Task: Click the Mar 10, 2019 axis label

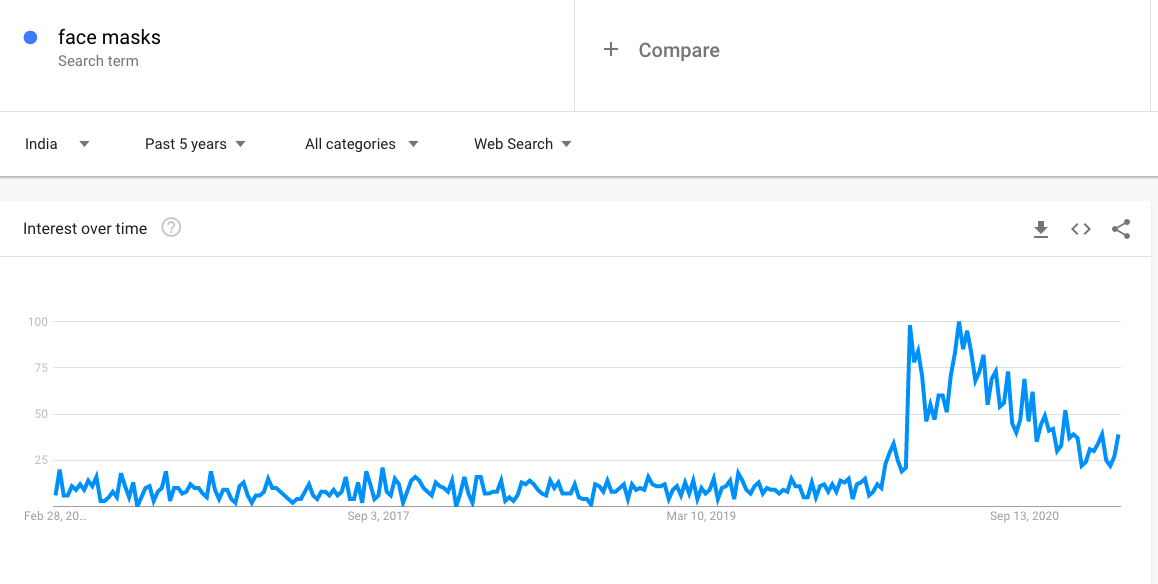Action: pos(701,516)
